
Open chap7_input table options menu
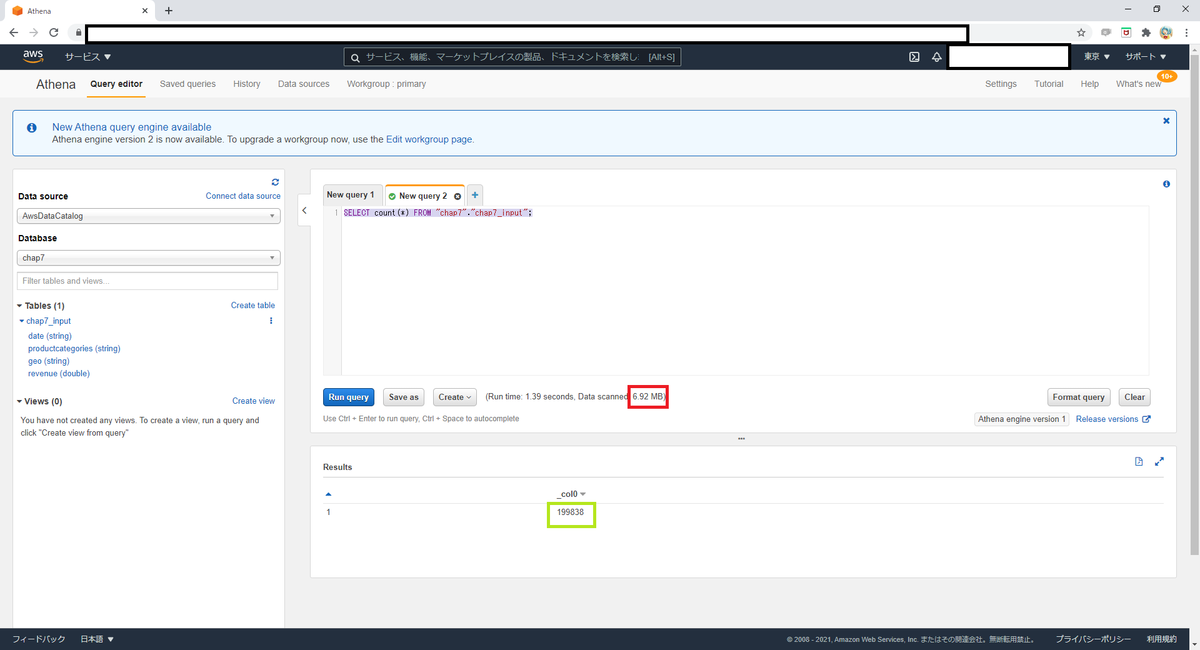(x=271, y=321)
